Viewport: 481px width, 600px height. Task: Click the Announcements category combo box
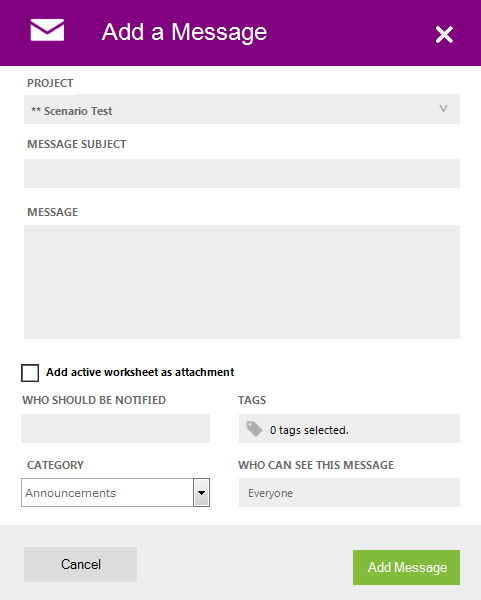pyautogui.click(x=115, y=492)
